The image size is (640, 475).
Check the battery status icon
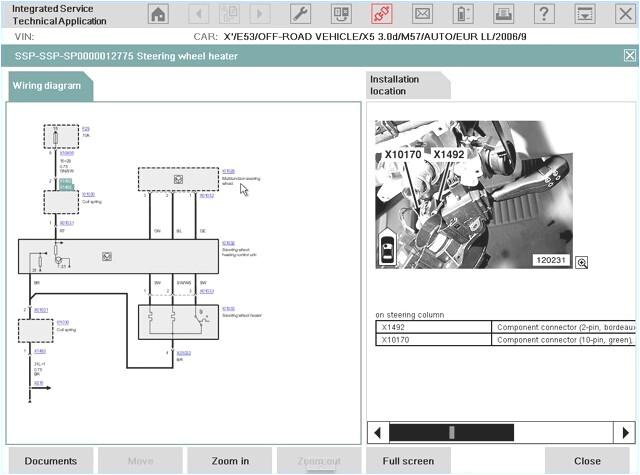(463, 14)
